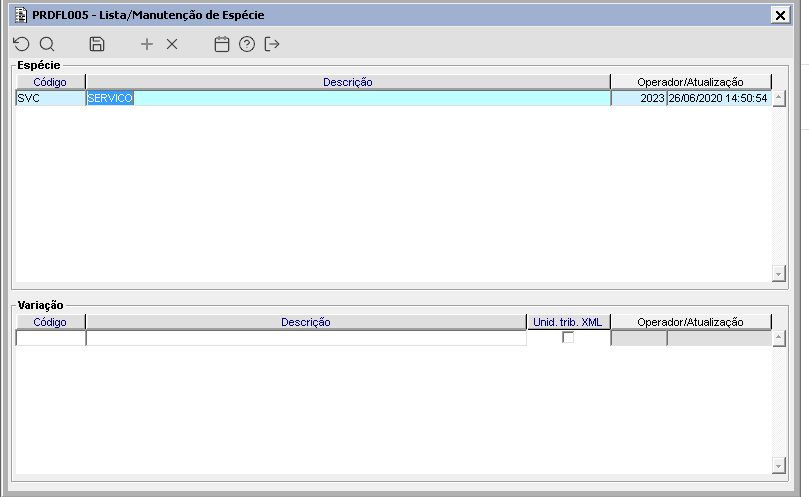Click the plus icon to add record
This screenshot has width=809, height=497.
point(147,44)
